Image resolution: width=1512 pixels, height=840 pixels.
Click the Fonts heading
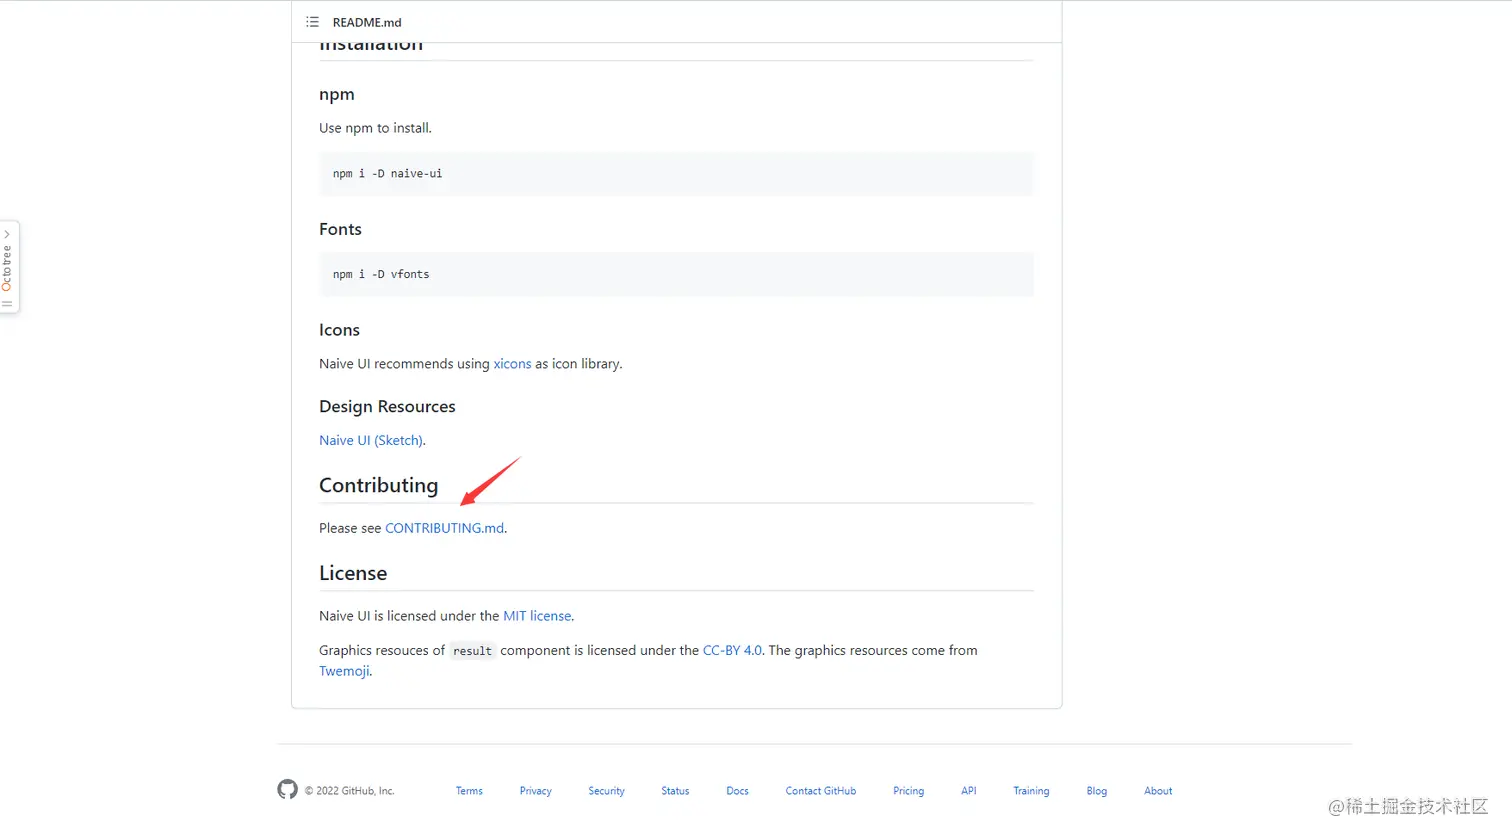tap(340, 229)
